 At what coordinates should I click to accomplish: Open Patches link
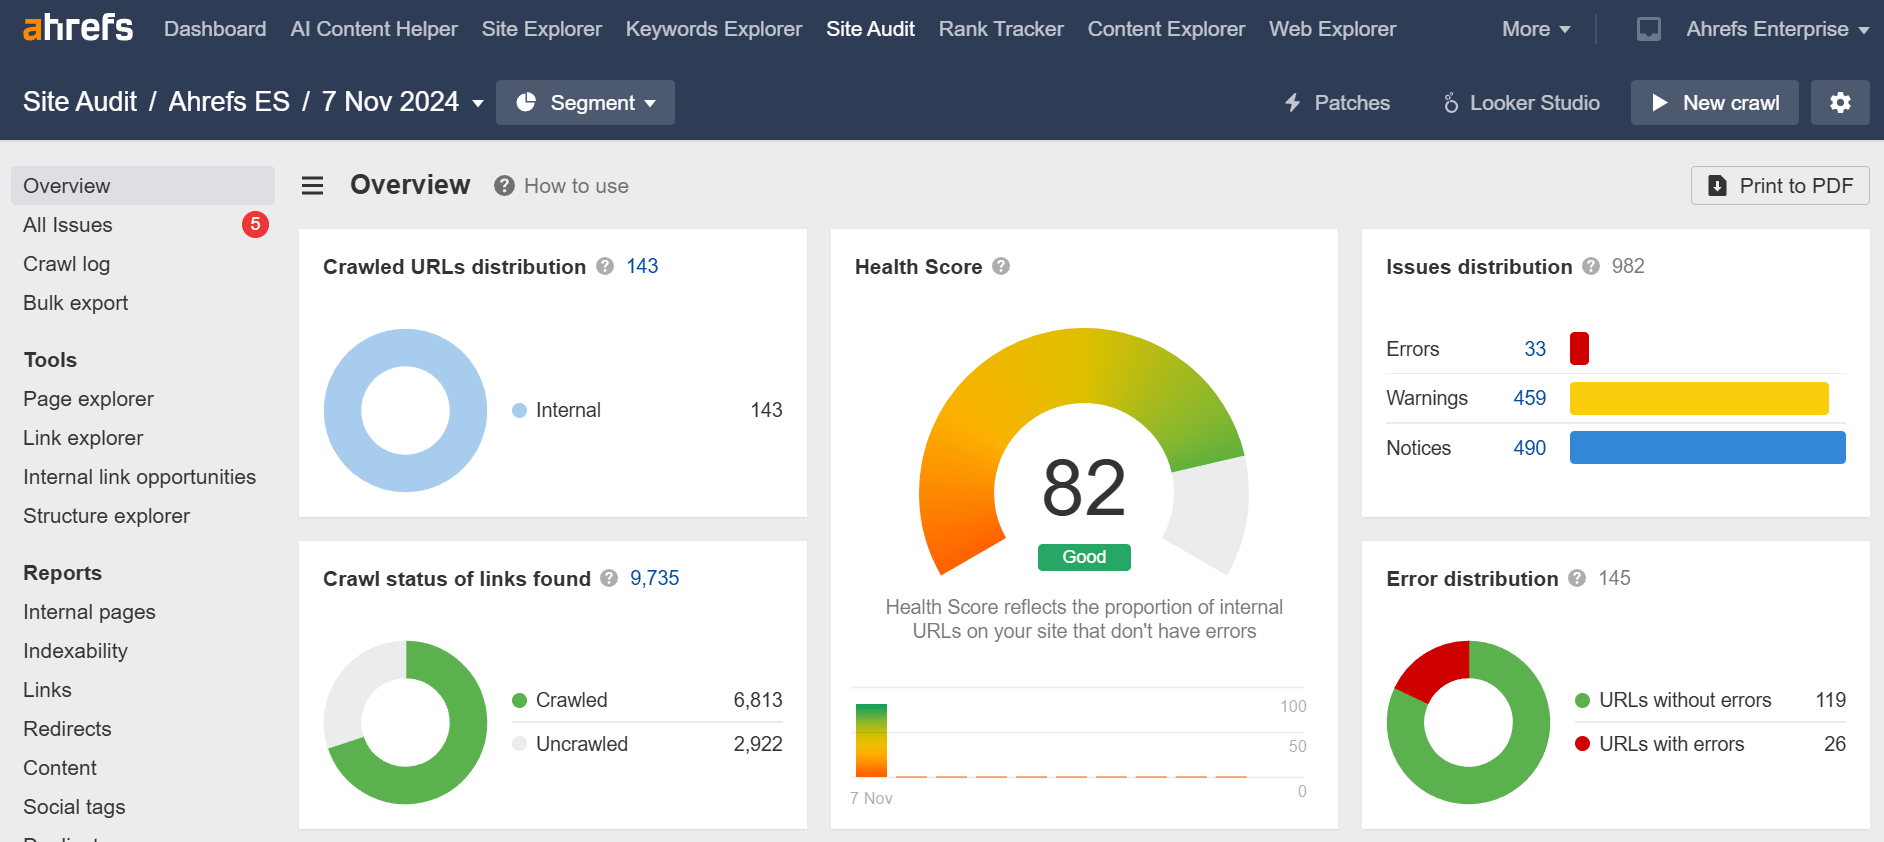coord(1337,103)
